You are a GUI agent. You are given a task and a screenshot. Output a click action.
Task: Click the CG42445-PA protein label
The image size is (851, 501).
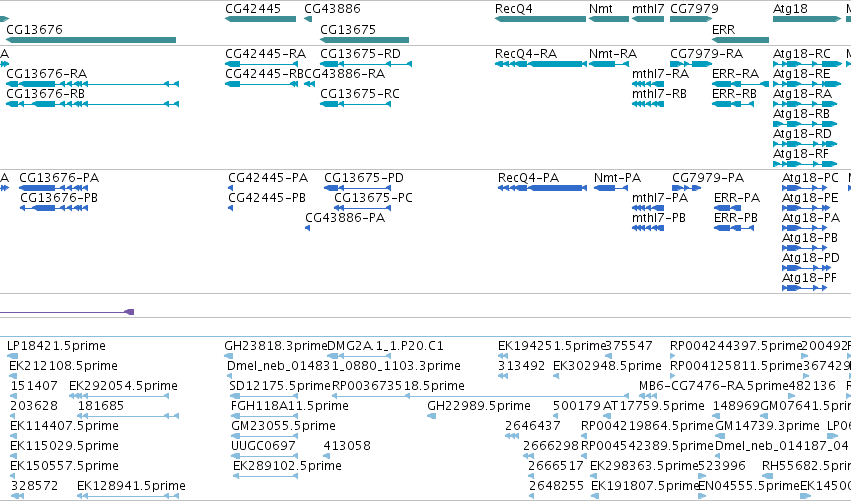tap(268, 177)
